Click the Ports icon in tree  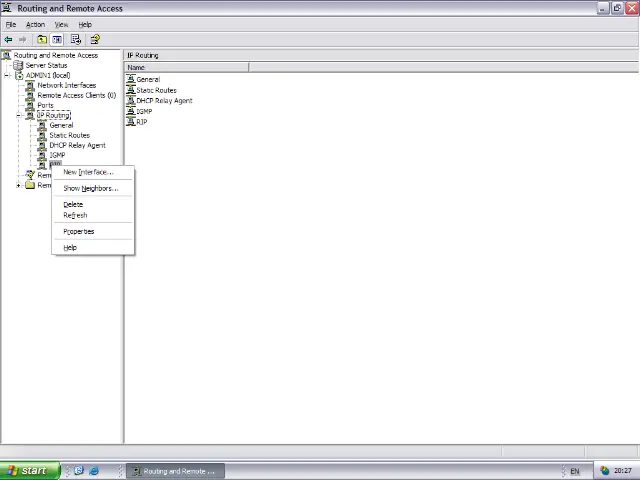pyautogui.click(x=30, y=105)
